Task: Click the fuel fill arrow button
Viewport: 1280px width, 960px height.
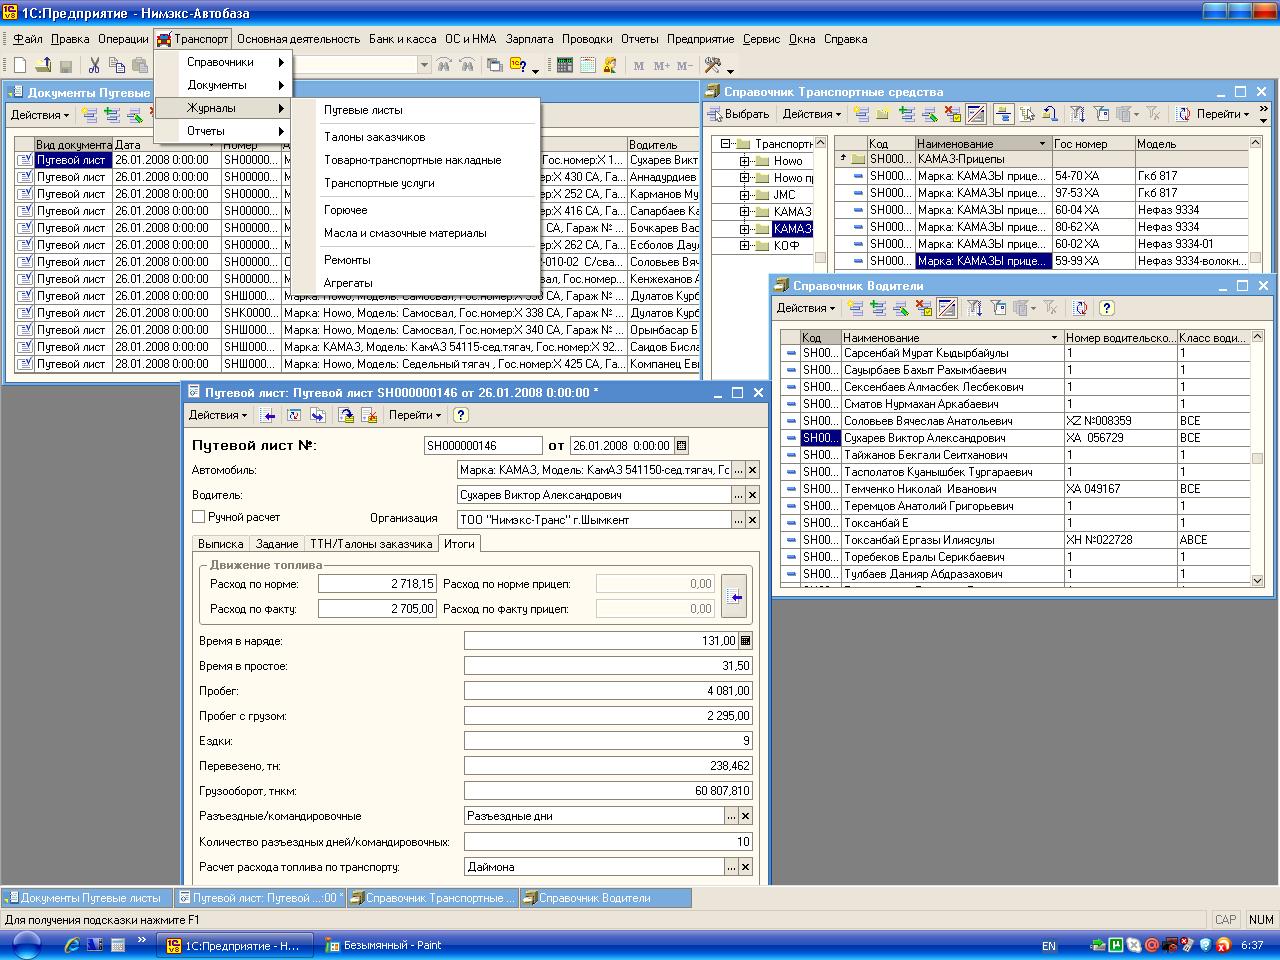Action: click(x=734, y=596)
